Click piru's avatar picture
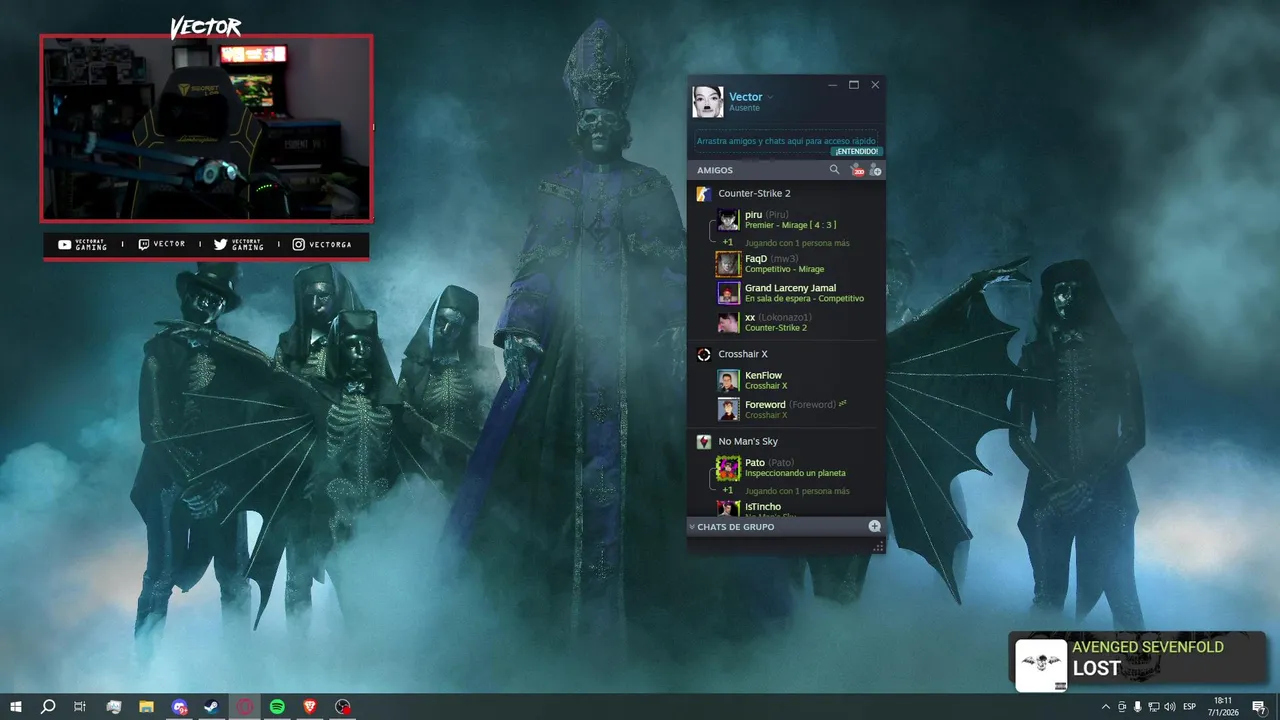The width and height of the screenshot is (1280, 720). click(x=728, y=220)
